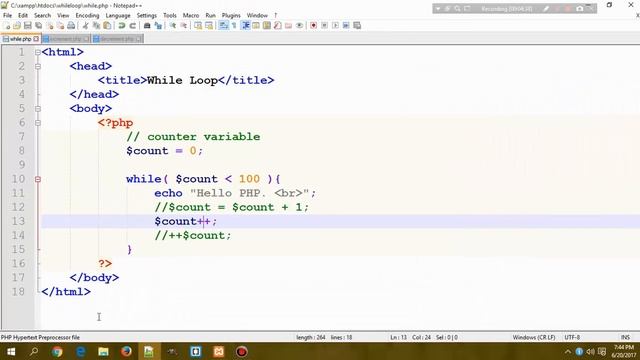Open File Explorer from the taskbar
The image size is (640, 360).
pyautogui.click(x=103, y=351)
